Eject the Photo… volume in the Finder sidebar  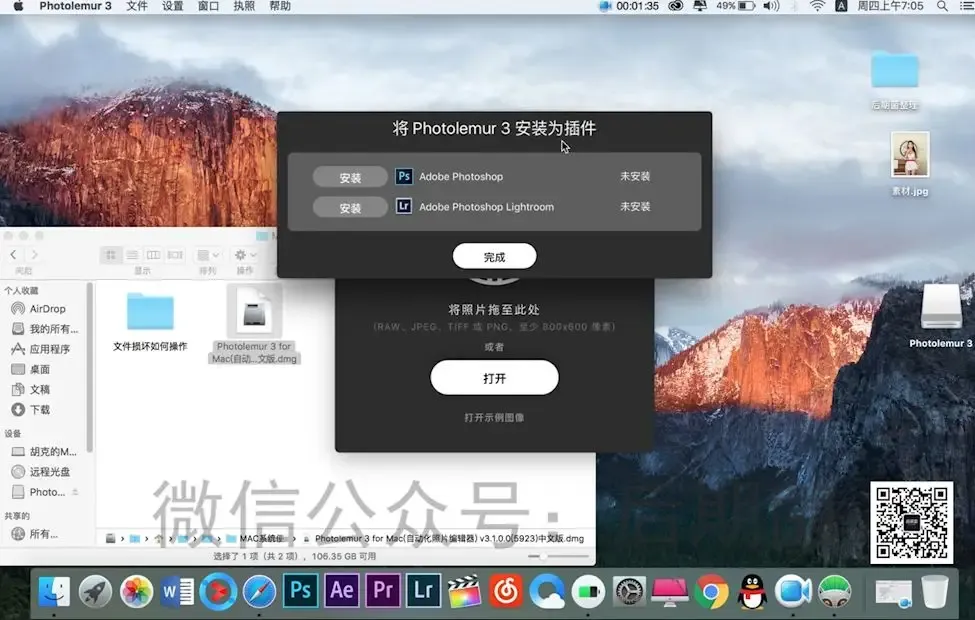pos(75,492)
